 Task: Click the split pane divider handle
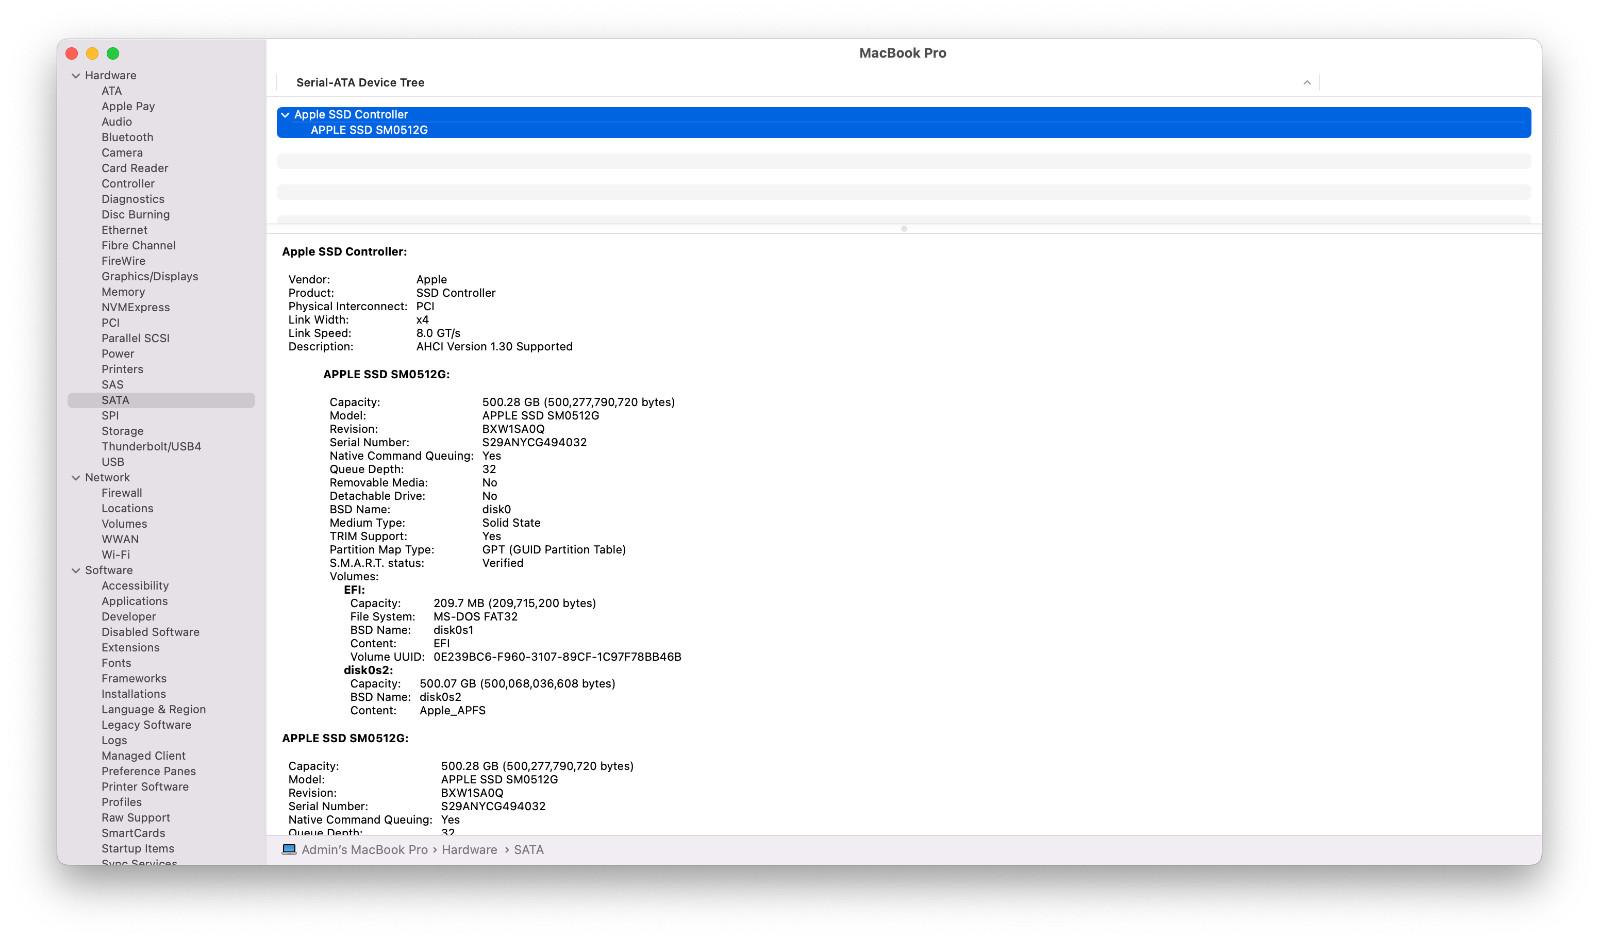904,229
